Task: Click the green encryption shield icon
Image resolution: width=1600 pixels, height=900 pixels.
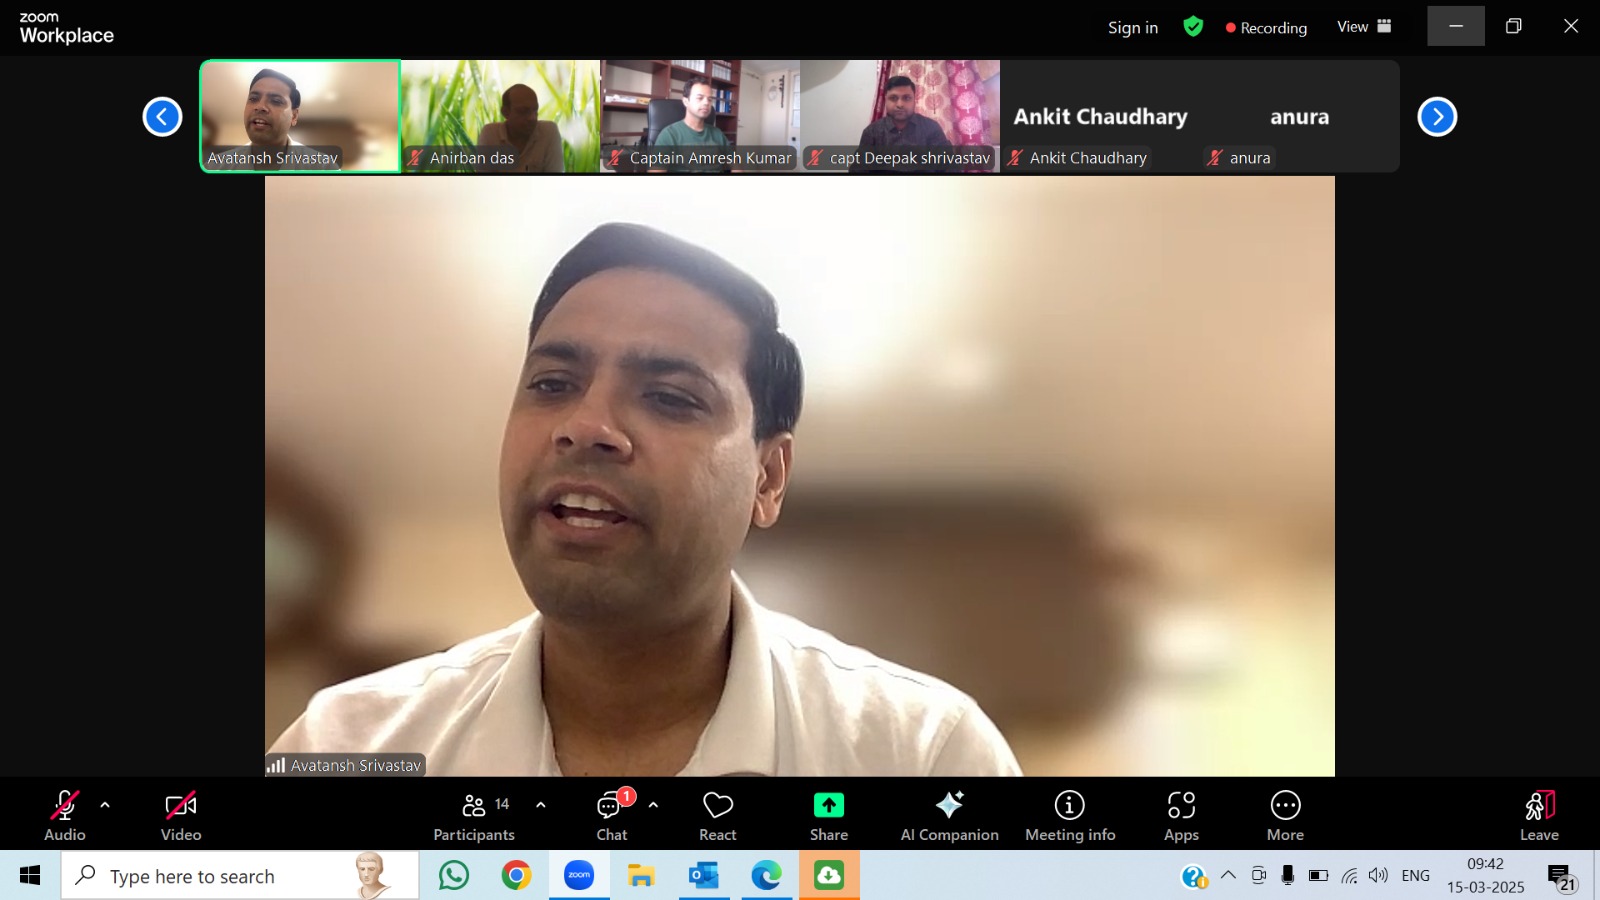Action: pos(1193,27)
